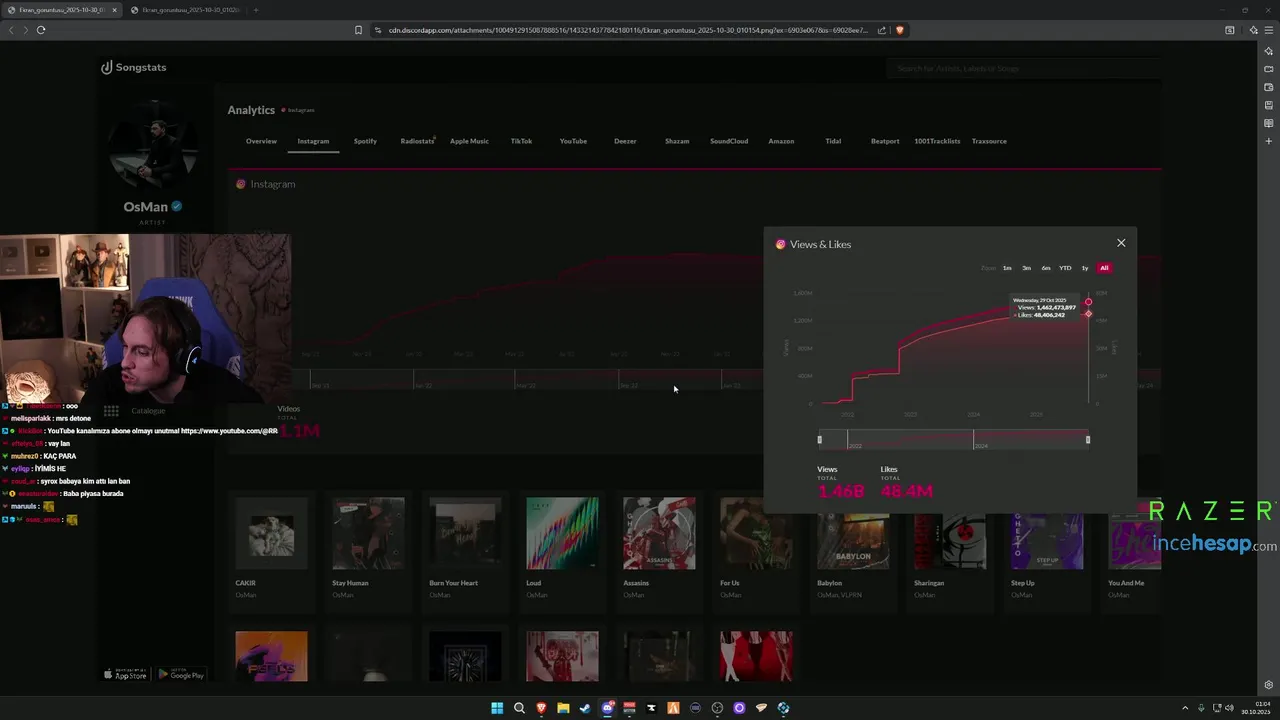The height and width of the screenshot is (720, 1280).
Task: Open the Windows Start menu
Action: point(497,708)
